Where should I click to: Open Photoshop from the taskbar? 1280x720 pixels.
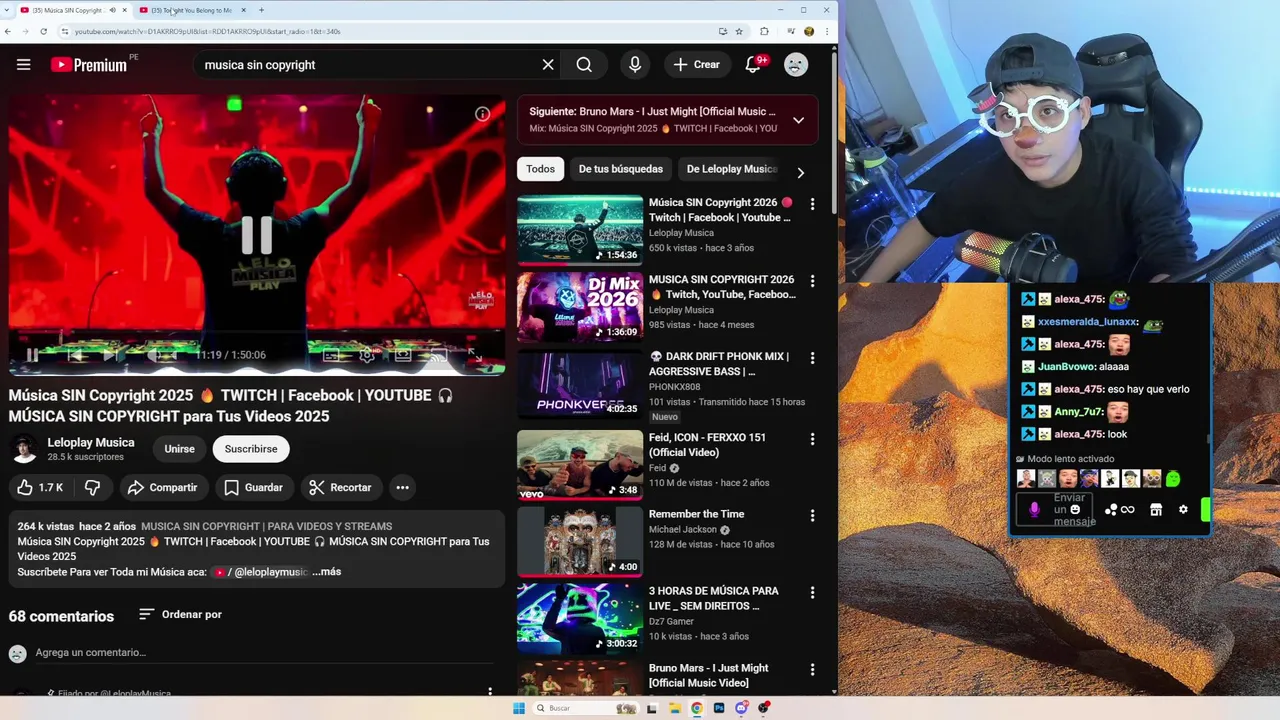coord(719,708)
